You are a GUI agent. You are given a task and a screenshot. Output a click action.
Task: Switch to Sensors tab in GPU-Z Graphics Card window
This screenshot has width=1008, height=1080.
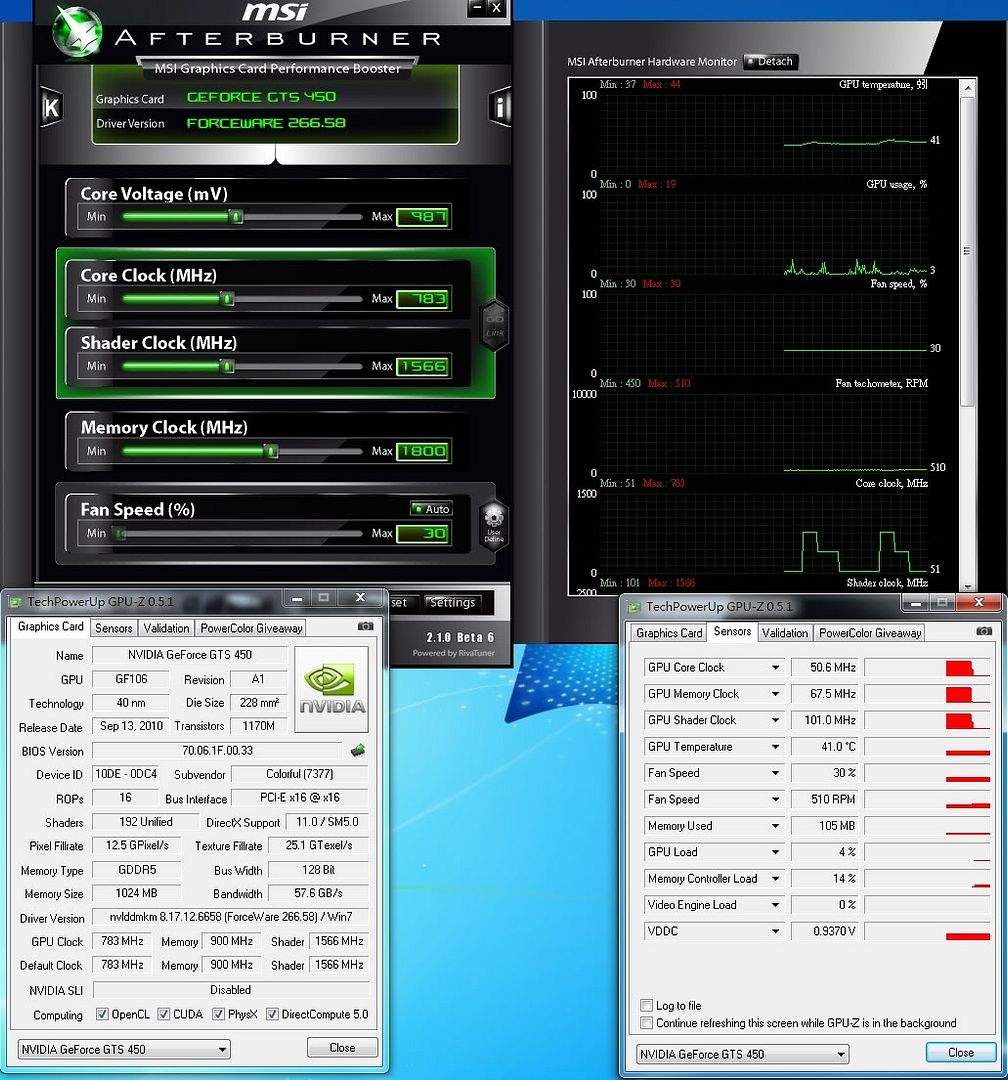click(x=114, y=628)
